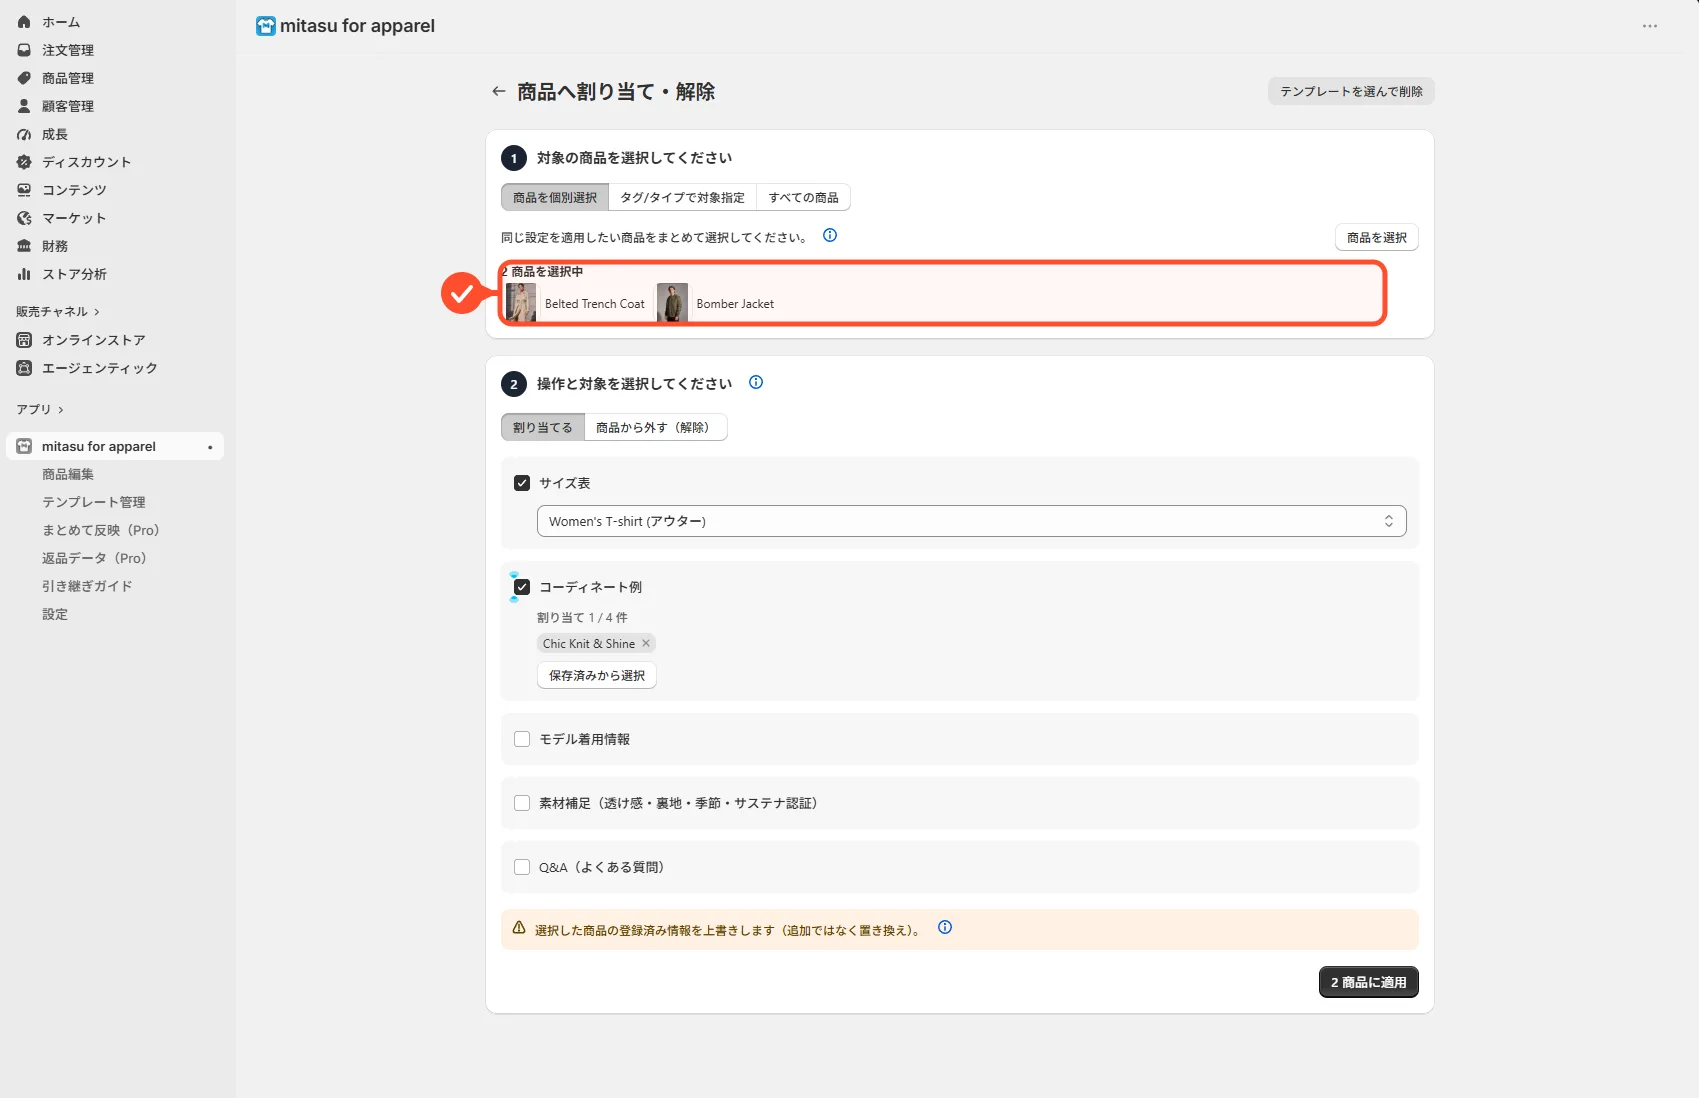
Task: Click the ストア分析 bar chart icon
Action: click(x=24, y=274)
